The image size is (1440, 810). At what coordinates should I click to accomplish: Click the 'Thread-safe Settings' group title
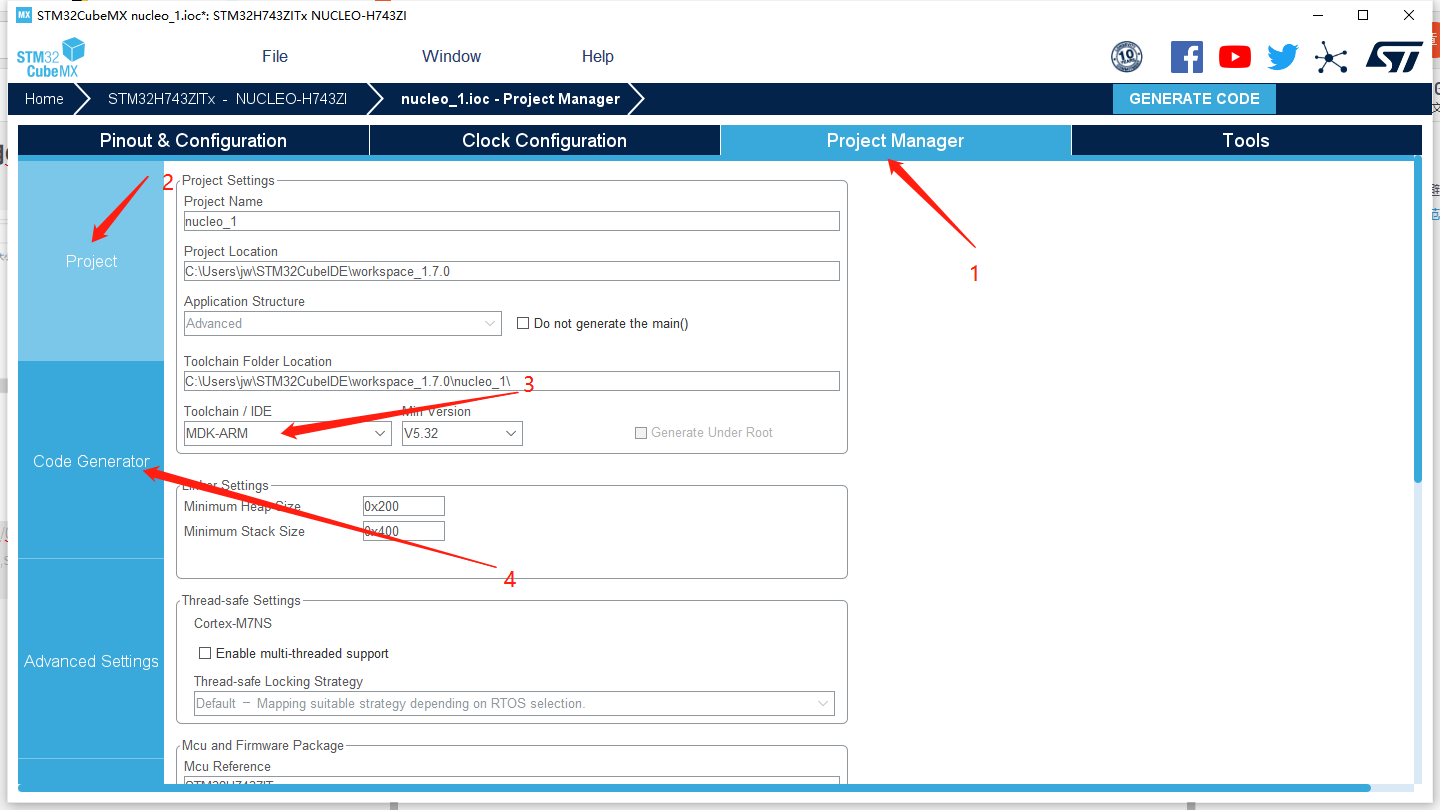point(241,600)
